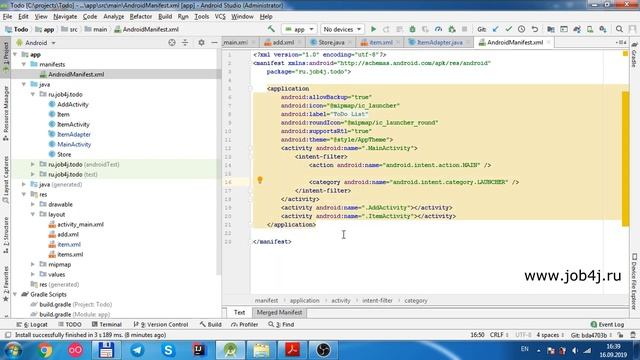Open the Terminal tool window
The height and width of the screenshot is (360, 640).
click(107, 324)
